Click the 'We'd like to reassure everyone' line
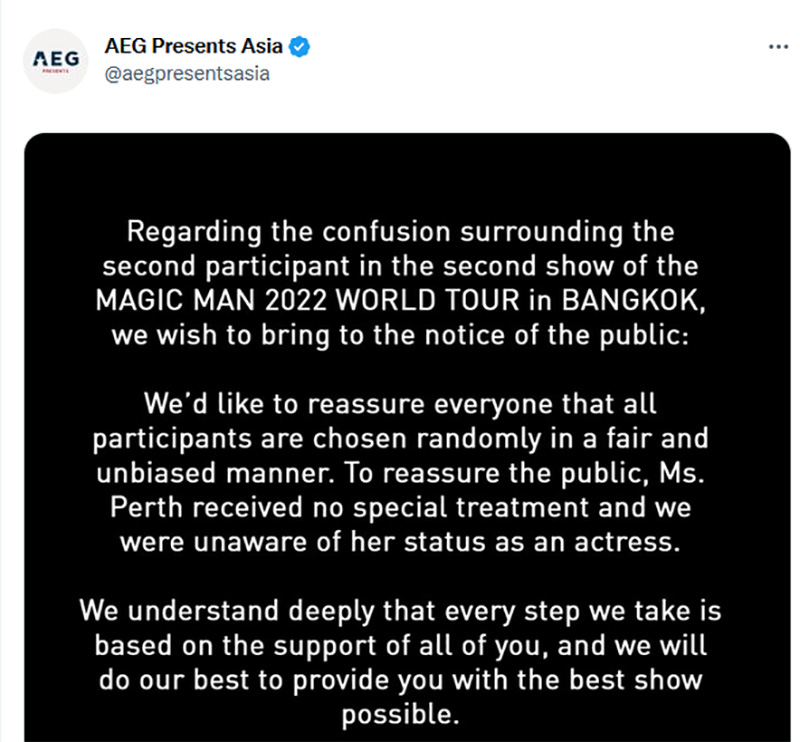The image size is (800, 742). (400, 406)
